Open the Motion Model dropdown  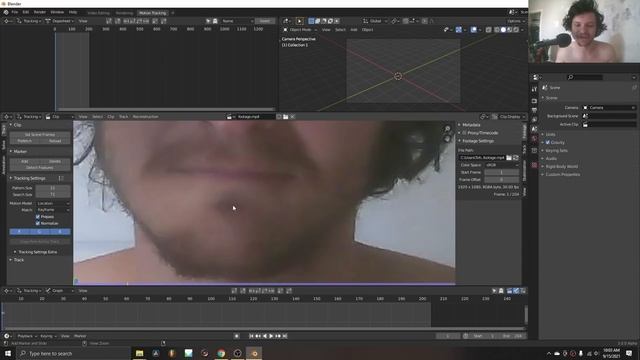[x=53, y=203]
